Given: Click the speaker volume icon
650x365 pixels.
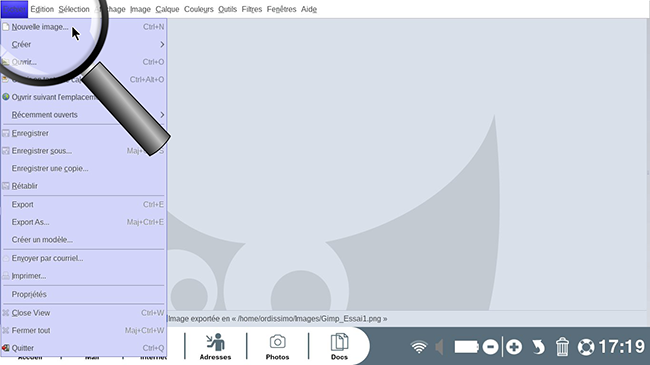Looking at the screenshot, I should pos(439,347).
